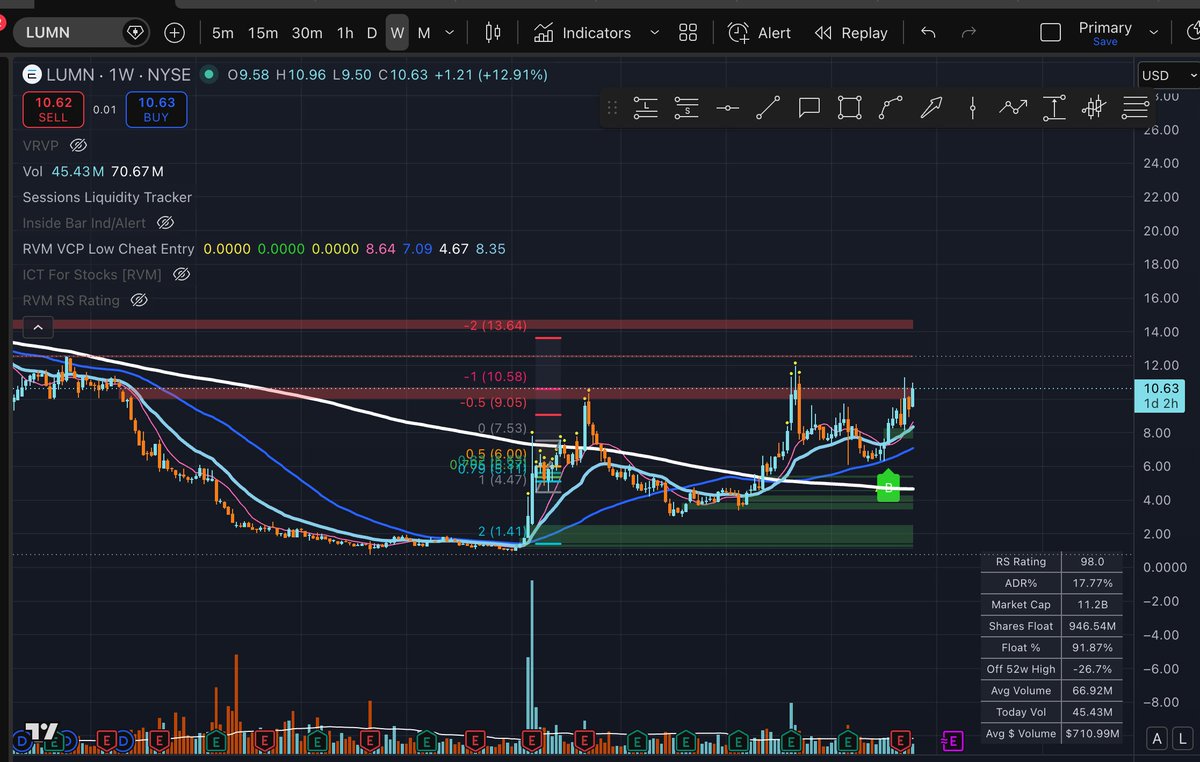Click the green buy order marker on chart
Viewport: 1200px width, 762px height.
coord(889,487)
